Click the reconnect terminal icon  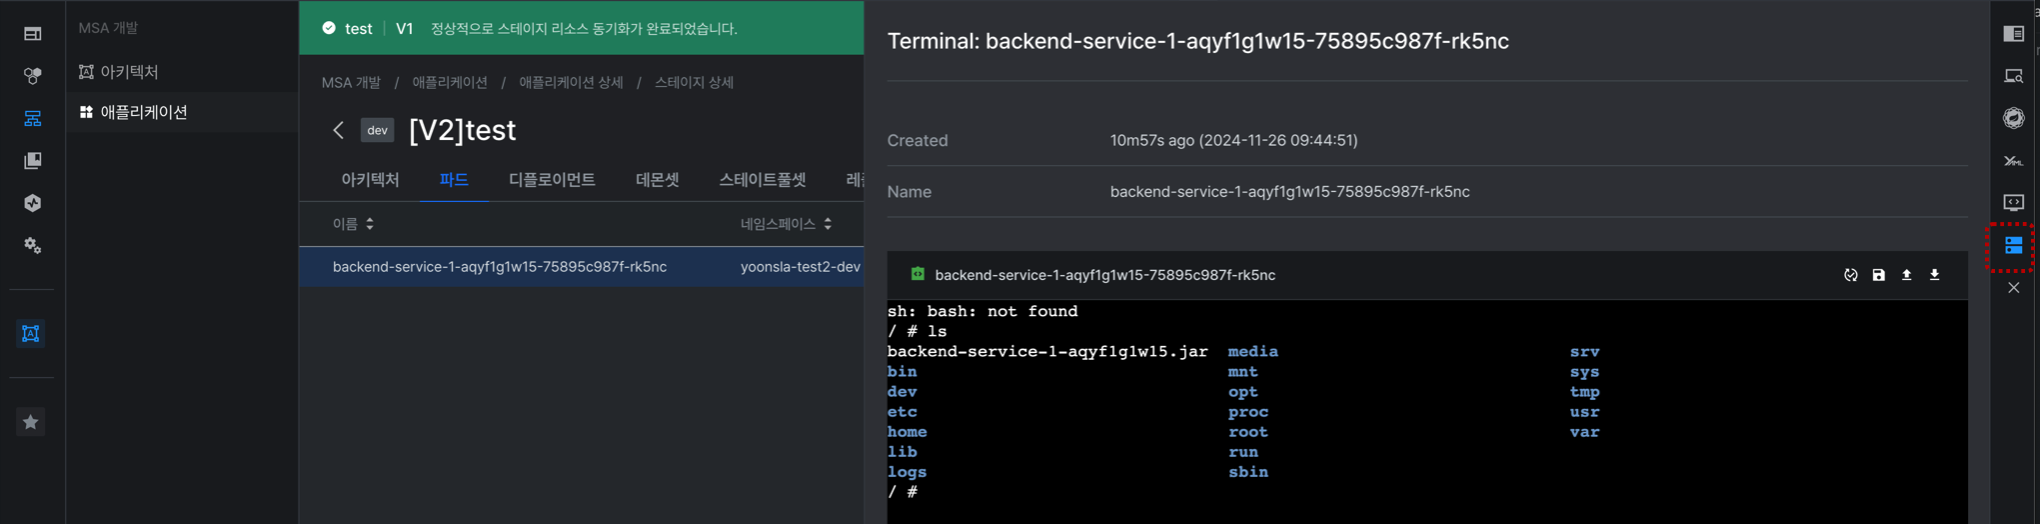coord(1851,275)
